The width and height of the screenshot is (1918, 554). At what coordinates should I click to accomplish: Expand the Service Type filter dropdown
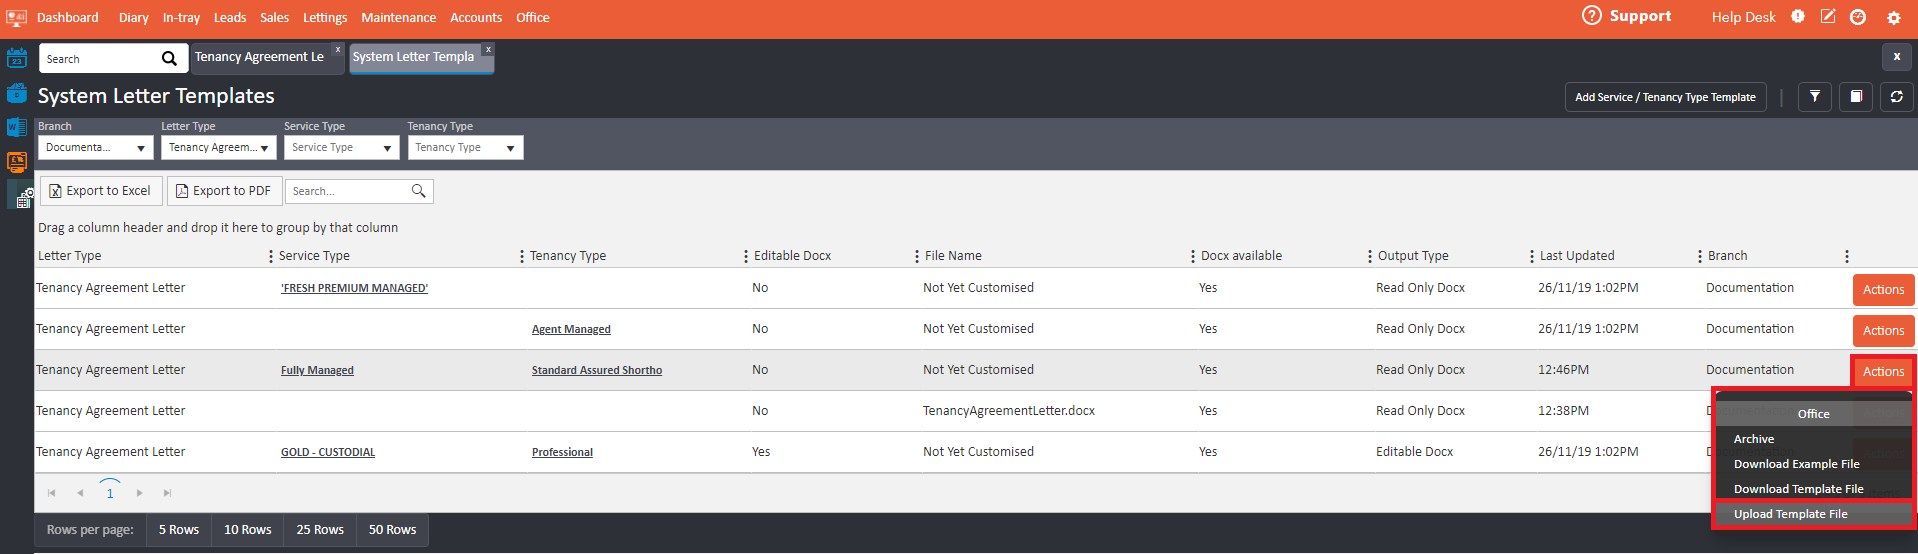click(341, 148)
